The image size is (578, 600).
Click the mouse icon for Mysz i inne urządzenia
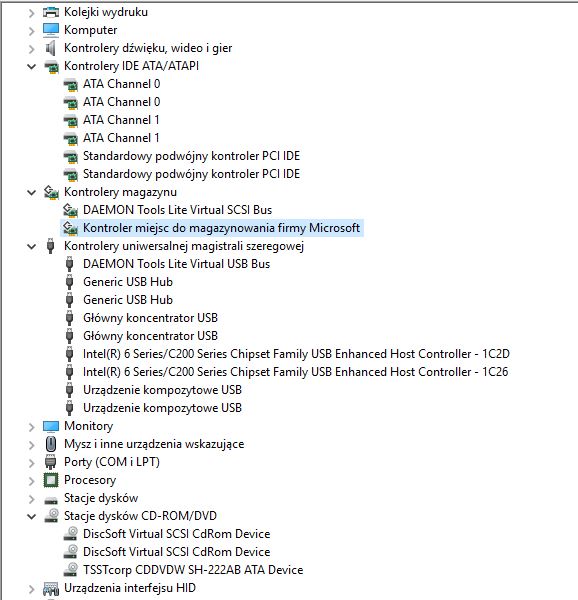coord(50,444)
